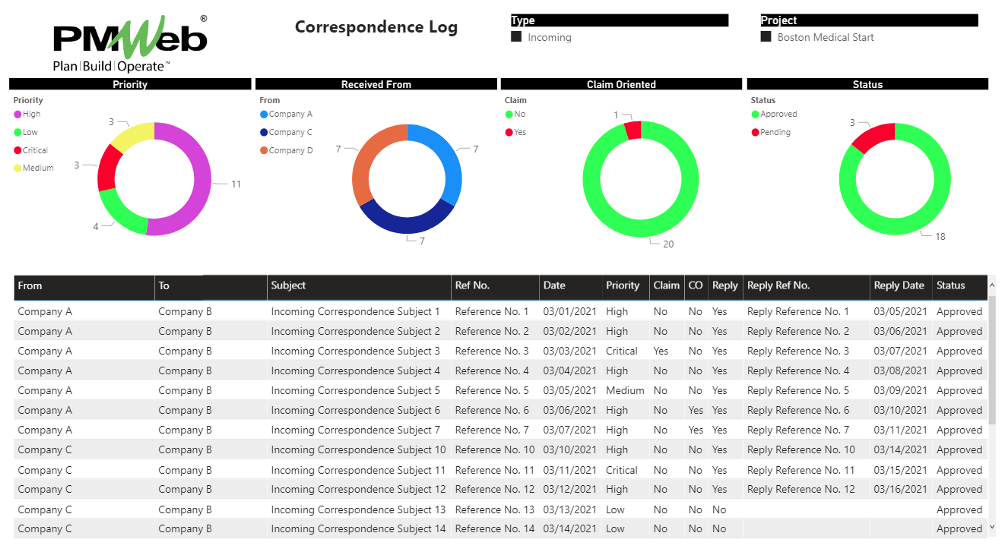The width and height of the screenshot is (1004, 544).
Task: Sort table by the From column header
Action: coord(31,286)
